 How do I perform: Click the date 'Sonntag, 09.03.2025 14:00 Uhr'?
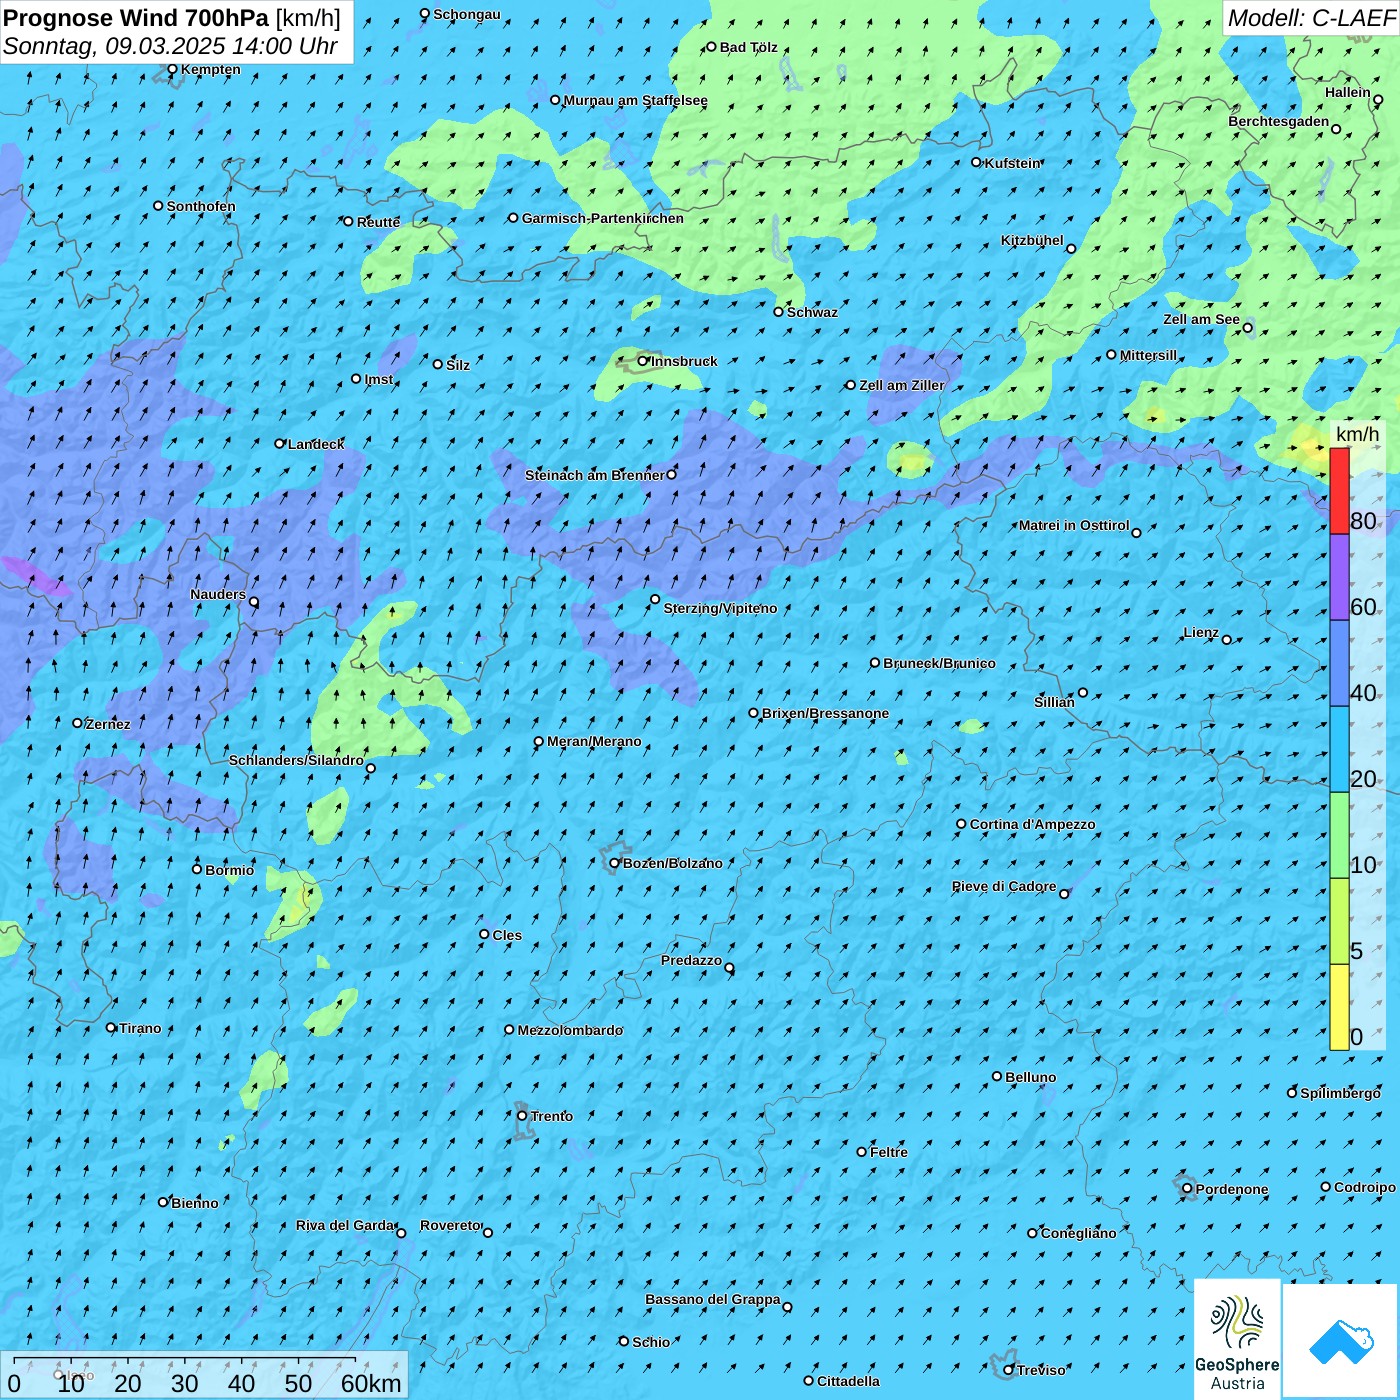(x=170, y=46)
